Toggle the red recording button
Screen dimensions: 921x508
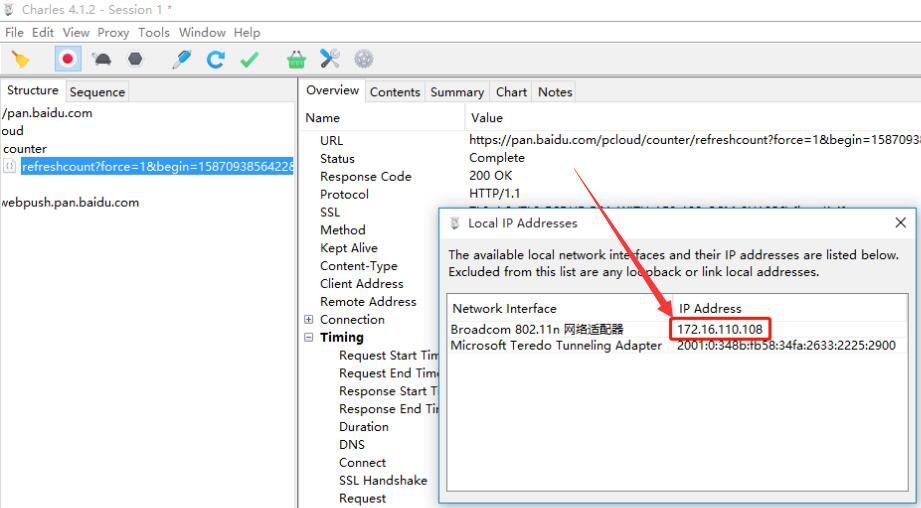click(x=68, y=59)
